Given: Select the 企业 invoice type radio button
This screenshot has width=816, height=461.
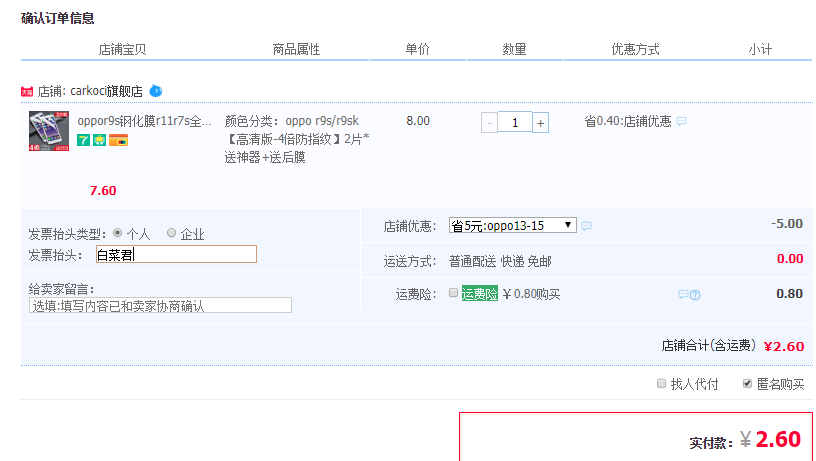Looking at the screenshot, I should point(171,233).
